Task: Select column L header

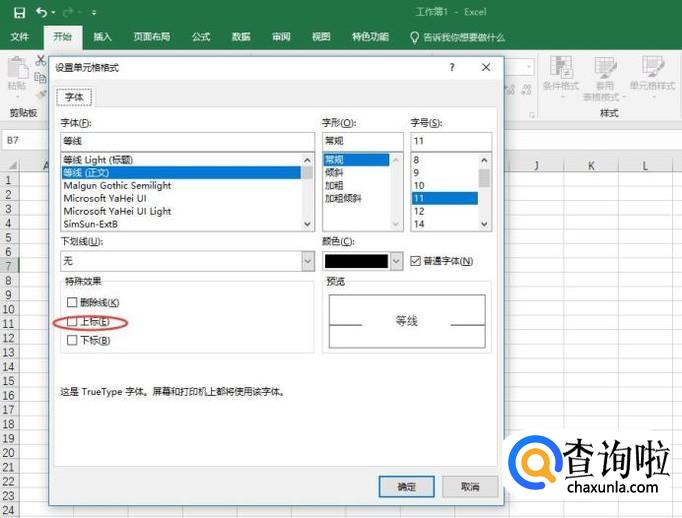Action: (645, 166)
